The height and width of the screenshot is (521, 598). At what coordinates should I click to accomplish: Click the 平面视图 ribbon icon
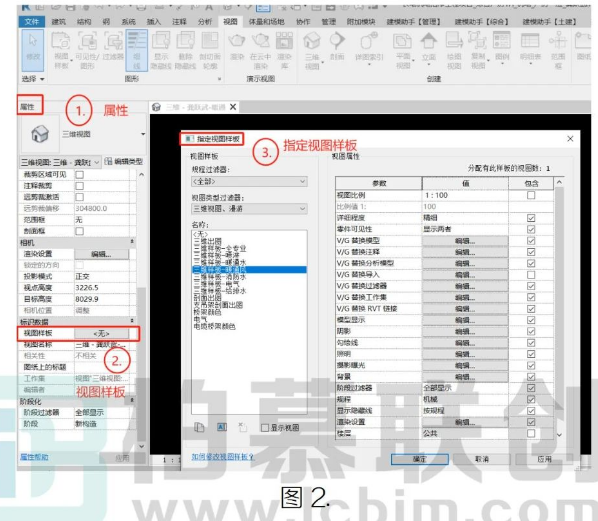pos(403,50)
